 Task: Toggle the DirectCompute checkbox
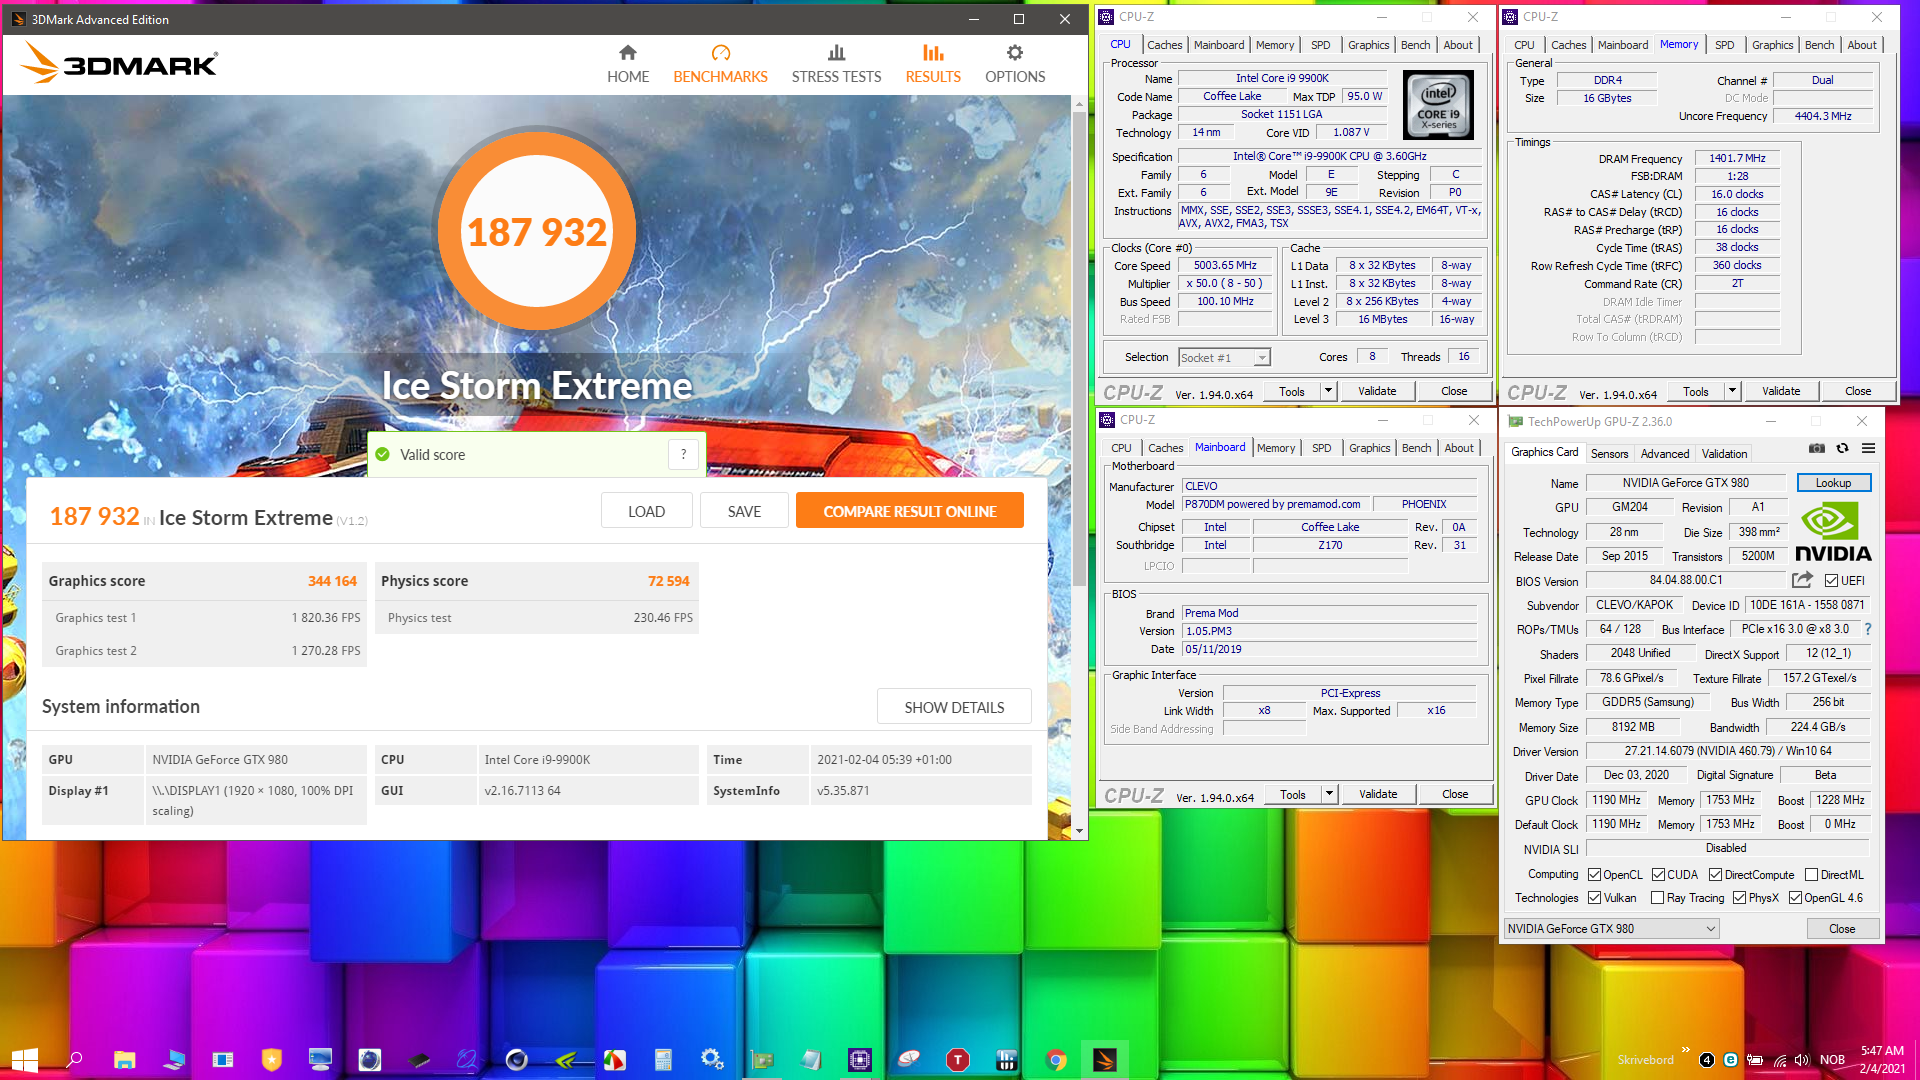(1715, 874)
